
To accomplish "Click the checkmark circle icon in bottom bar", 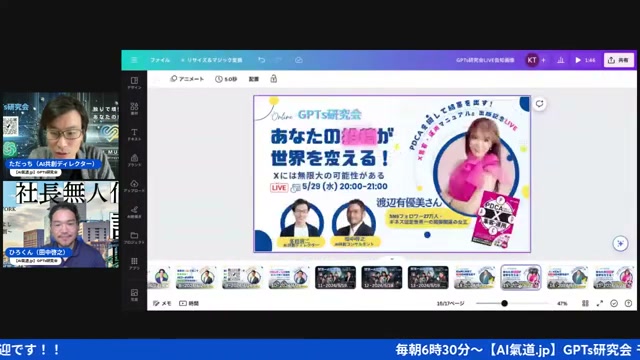I will (614, 303).
